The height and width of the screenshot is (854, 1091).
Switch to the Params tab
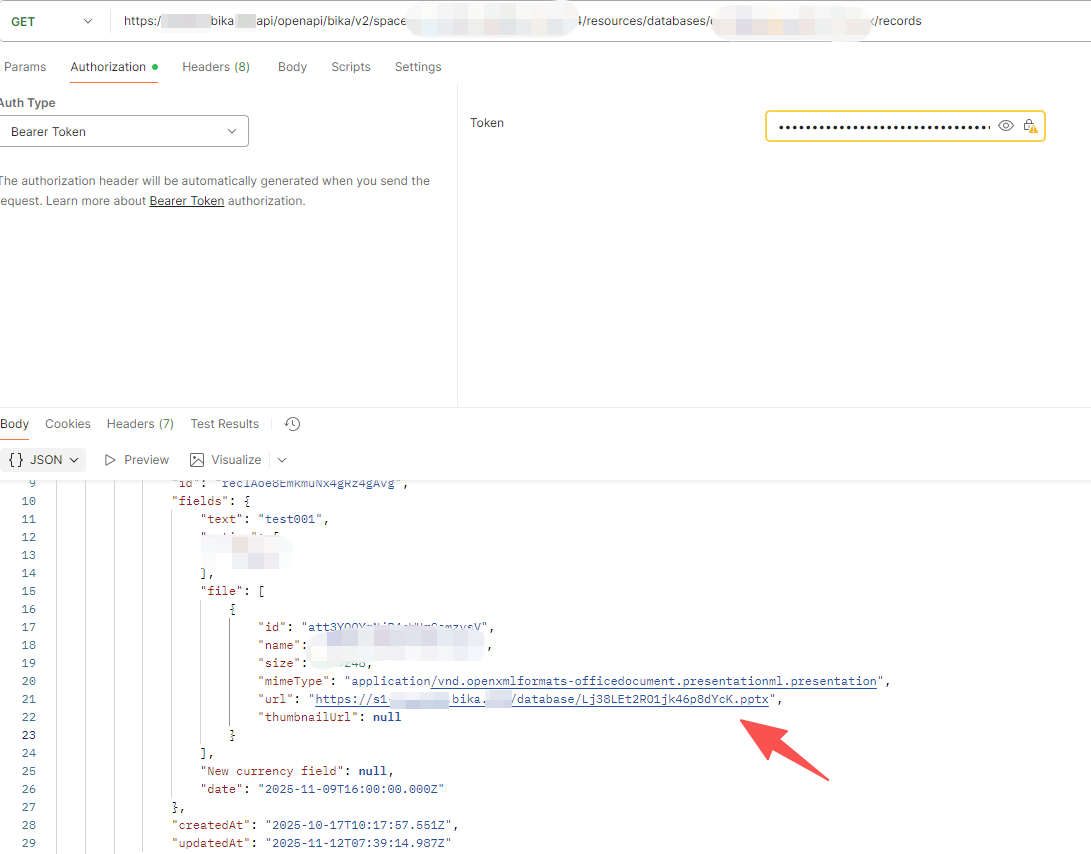[x=25, y=67]
